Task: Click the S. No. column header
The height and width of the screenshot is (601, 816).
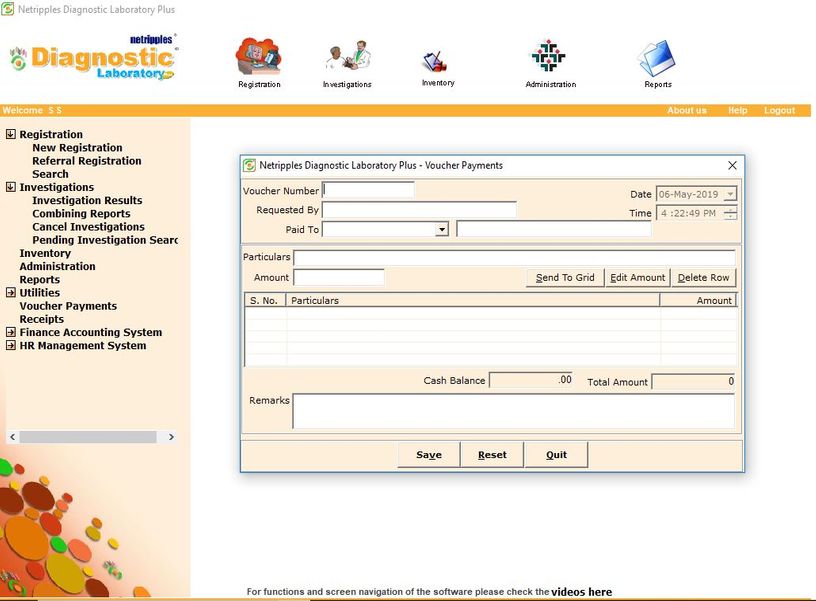Action: 265,300
